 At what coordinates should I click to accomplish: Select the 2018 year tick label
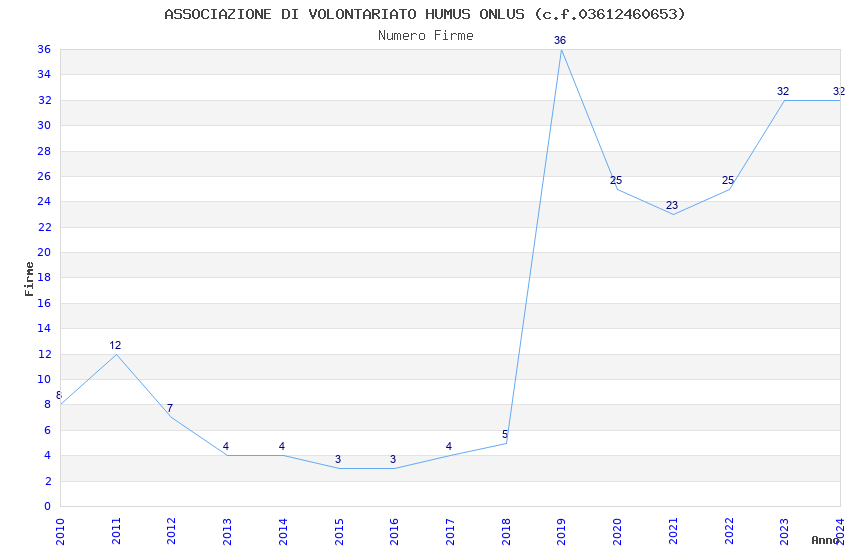[506, 532]
